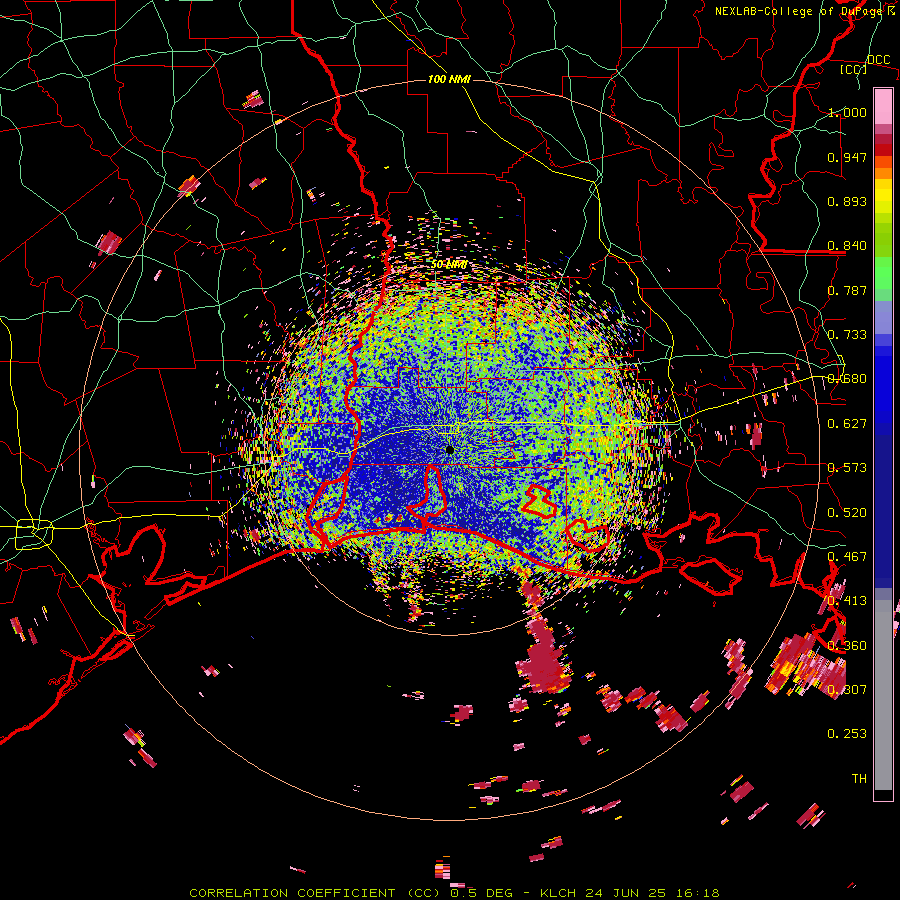This screenshot has width=900, height=900.
Task: Click CORRELATION COEFFICIENT in the bottom caption
Action: (292, 893)
